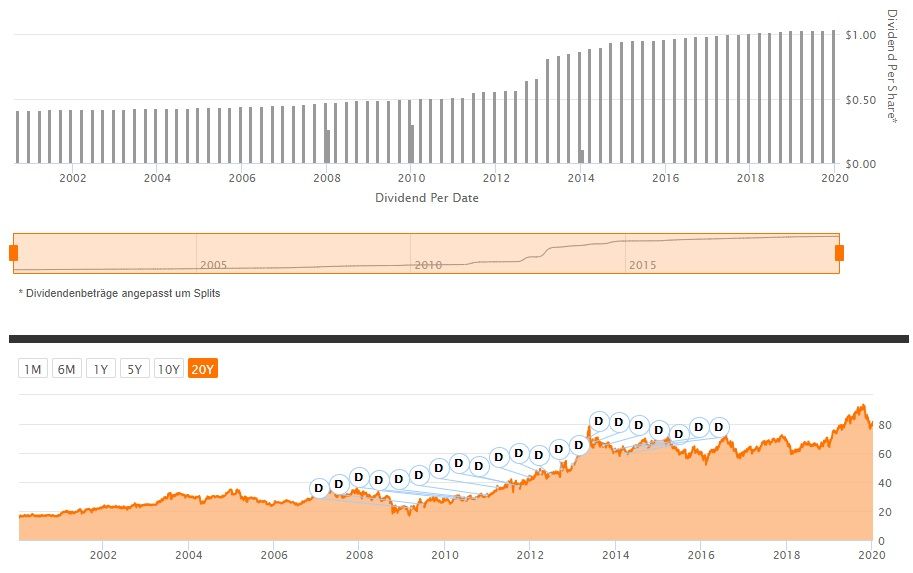Screen dimensions: 913x573
Task: Set the chart to 10Y
Action: coord(169,369)
